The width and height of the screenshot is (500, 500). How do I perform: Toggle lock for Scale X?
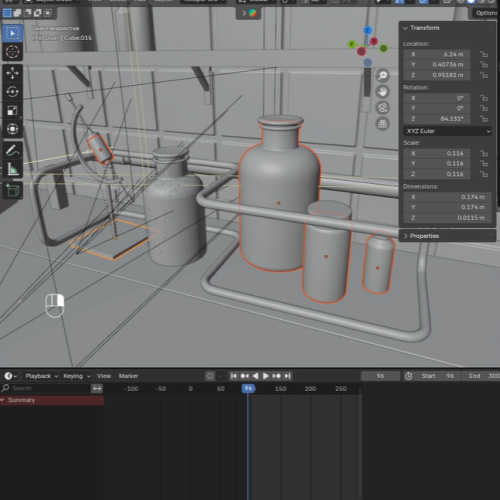pyautogui.click(x=484, y=153)
